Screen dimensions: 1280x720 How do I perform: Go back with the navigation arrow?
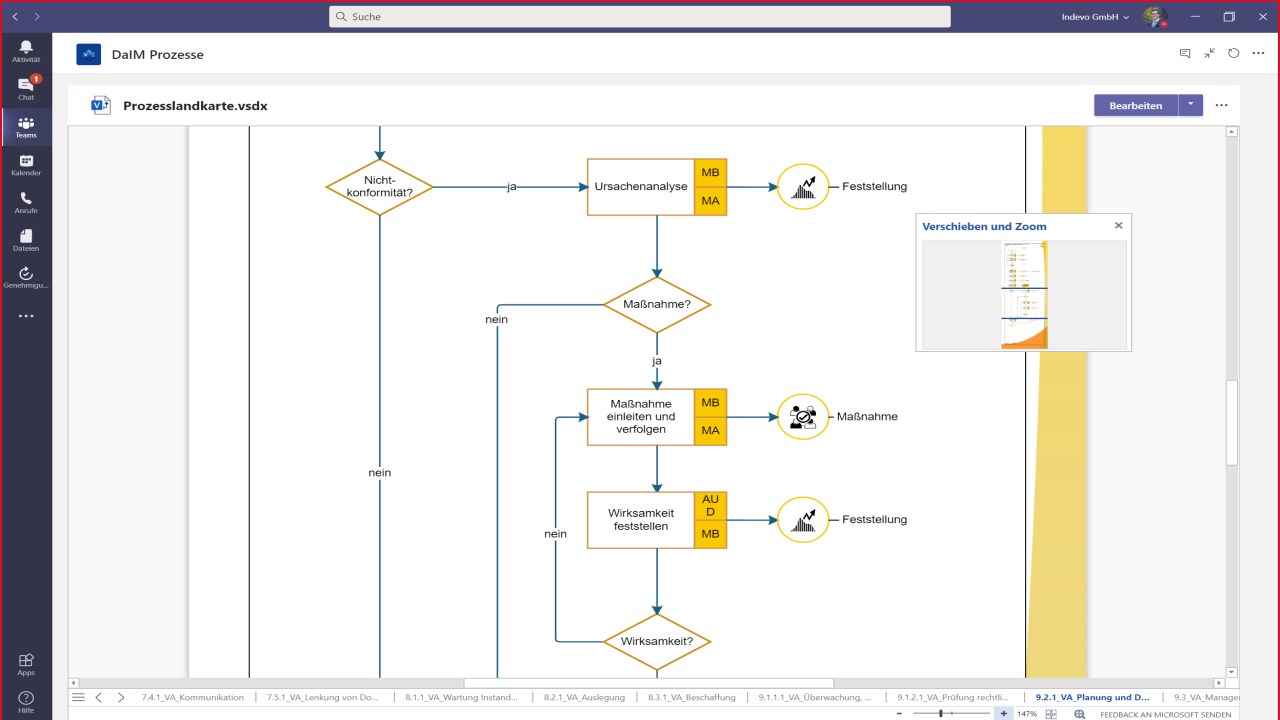(15, 17)
